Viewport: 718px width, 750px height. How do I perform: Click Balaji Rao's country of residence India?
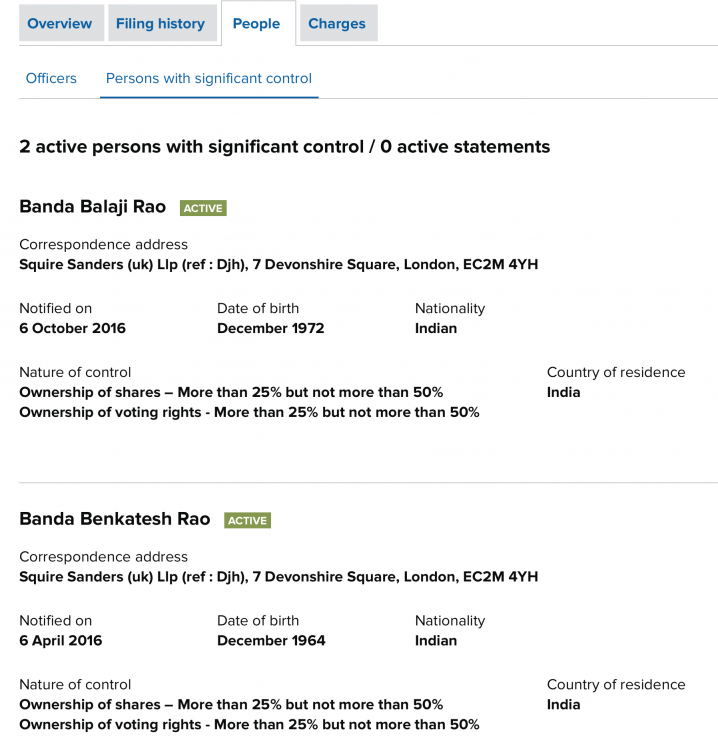point(563,392)
